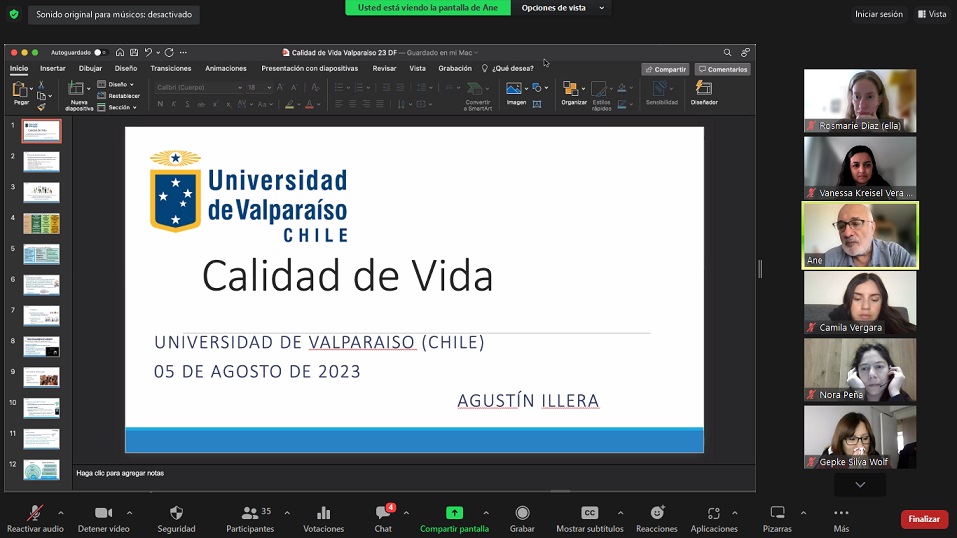Click PowerPoint home icon in title bar
This screenshot has height=538, width=957.
click(120, 53)
